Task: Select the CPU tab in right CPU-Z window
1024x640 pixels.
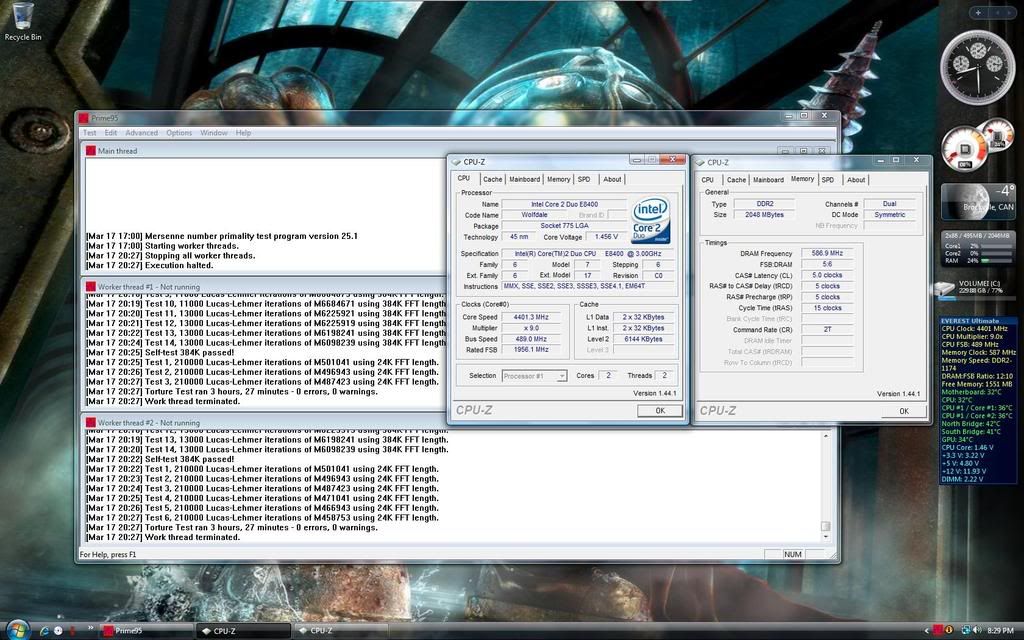Action: (x=707, y=180)
